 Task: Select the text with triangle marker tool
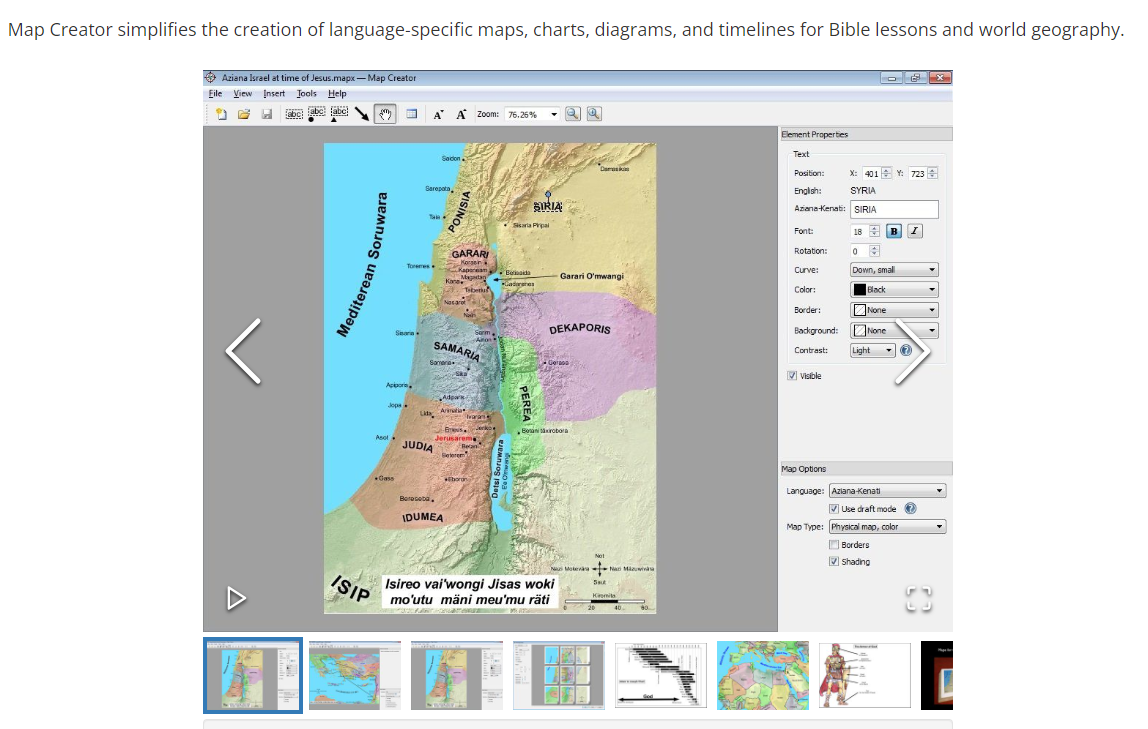coord(337,113)
